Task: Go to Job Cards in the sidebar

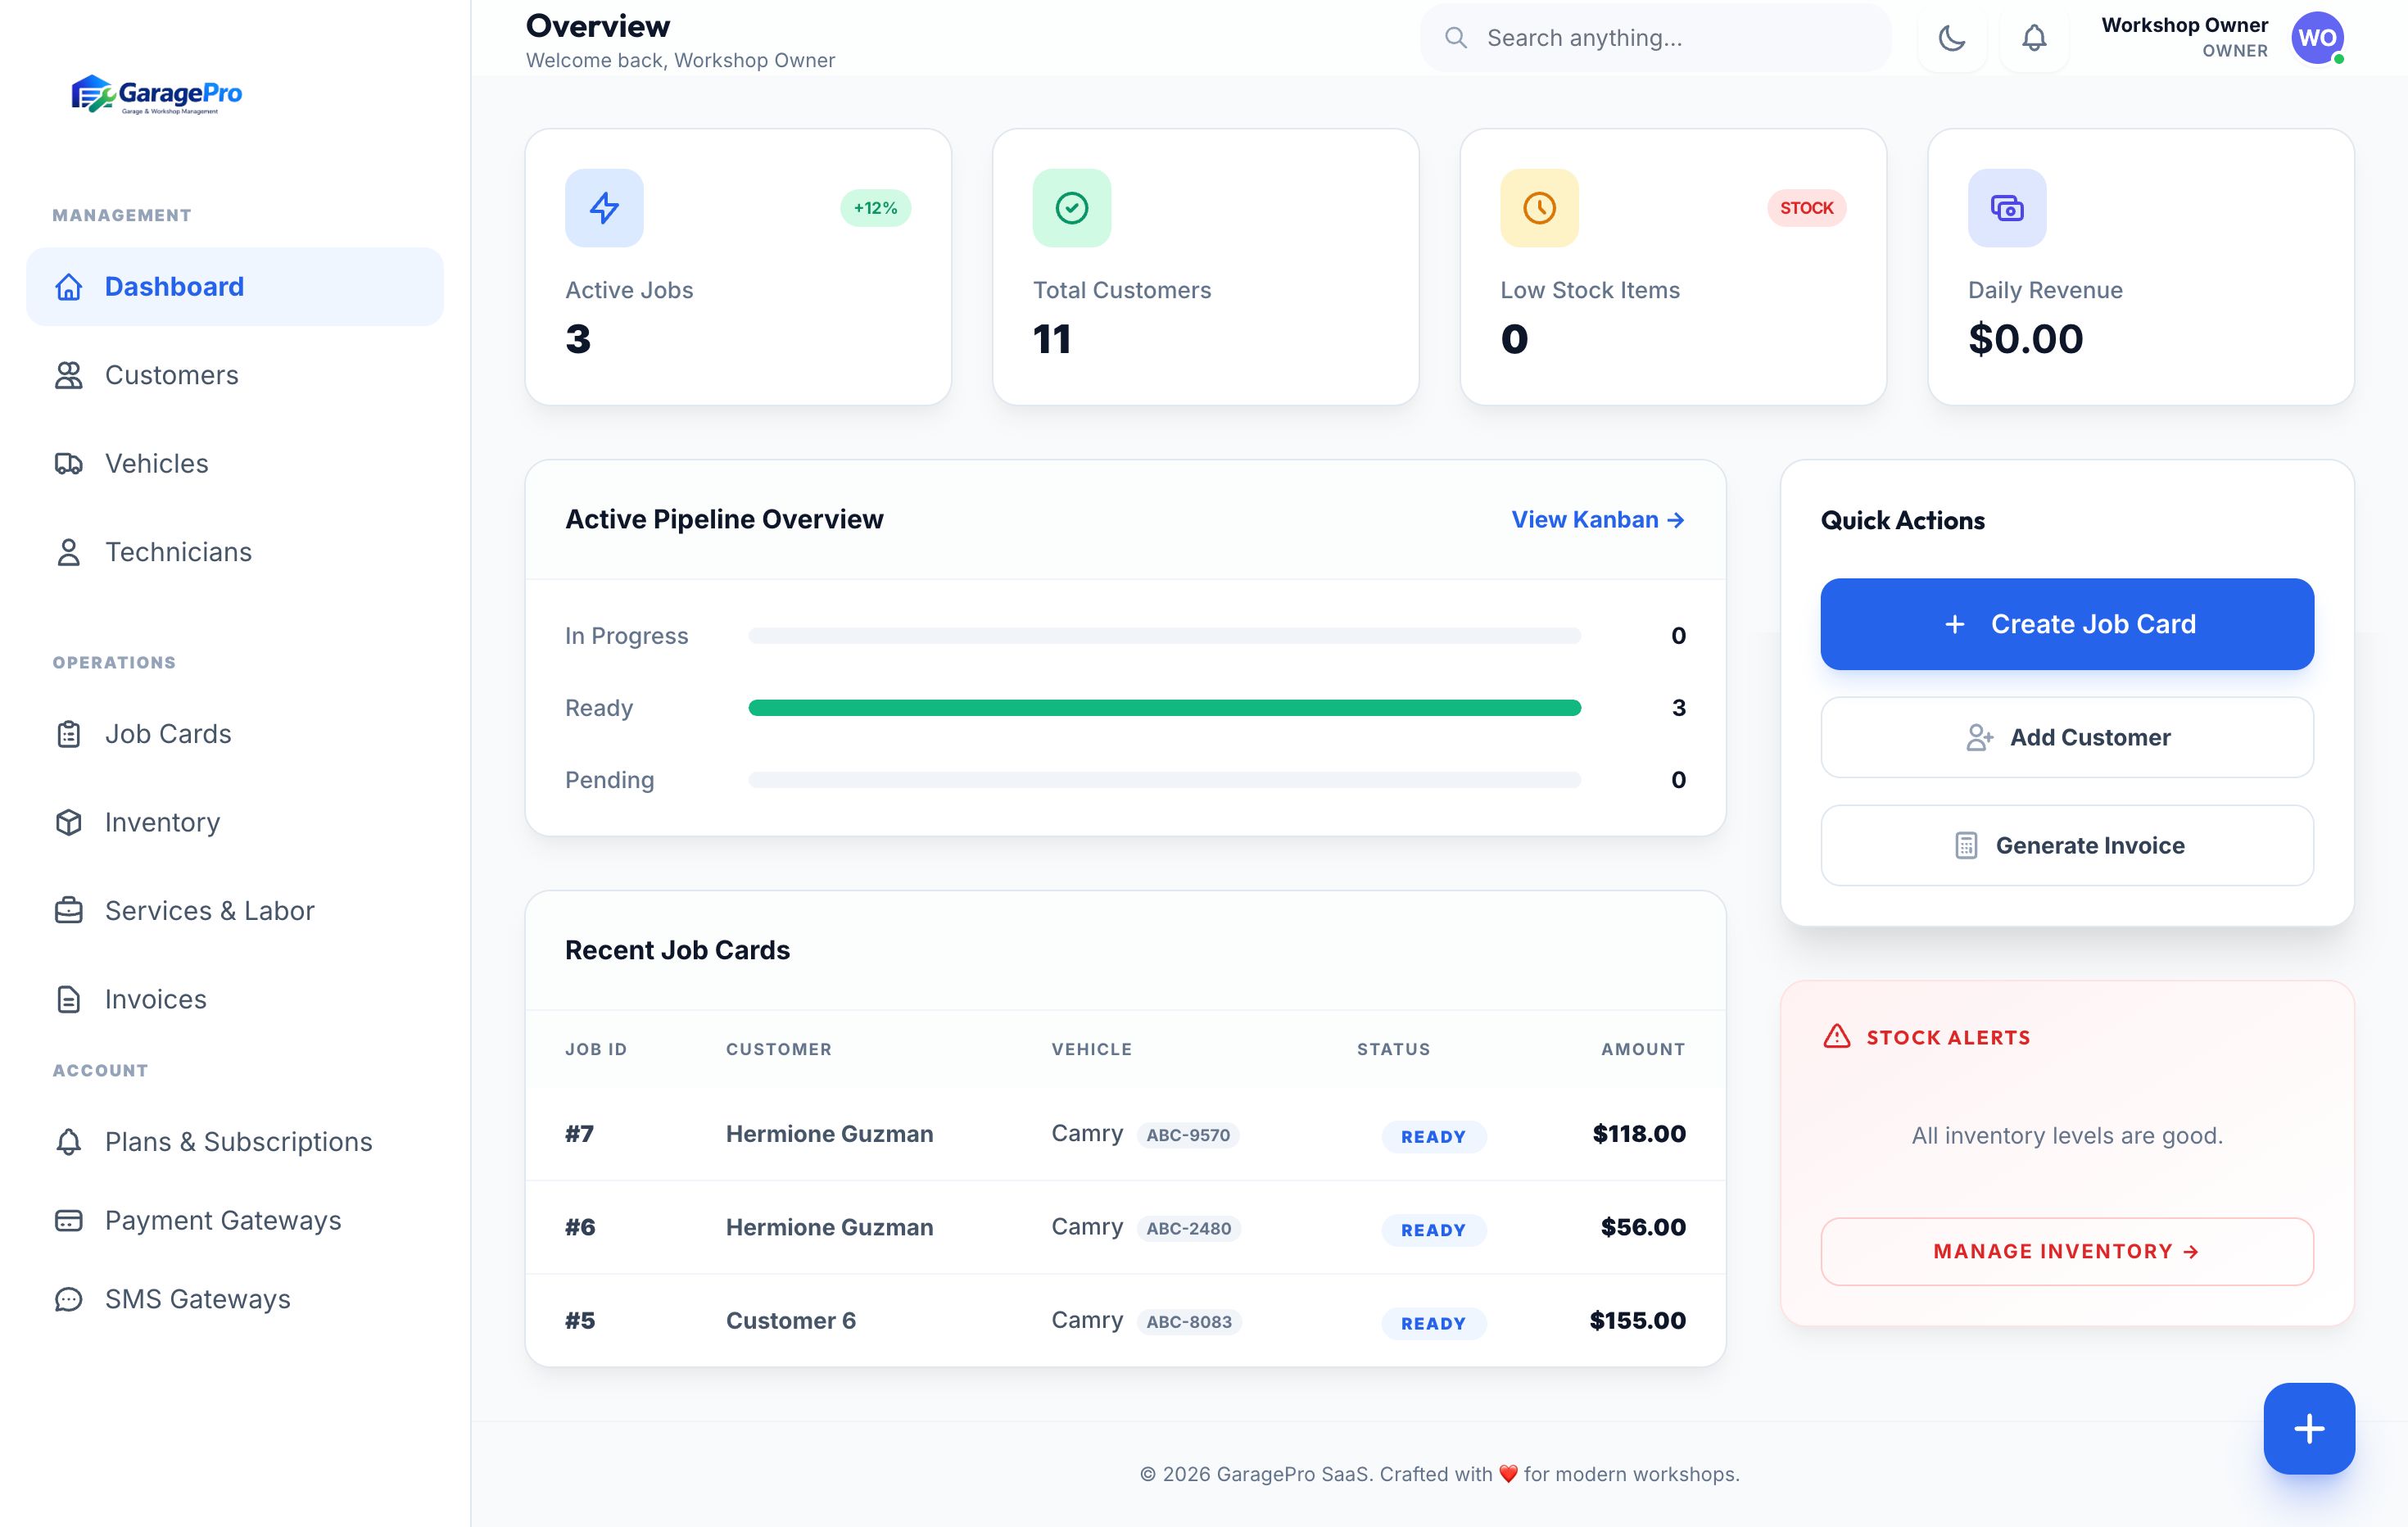Action: [x=167, y=734]
